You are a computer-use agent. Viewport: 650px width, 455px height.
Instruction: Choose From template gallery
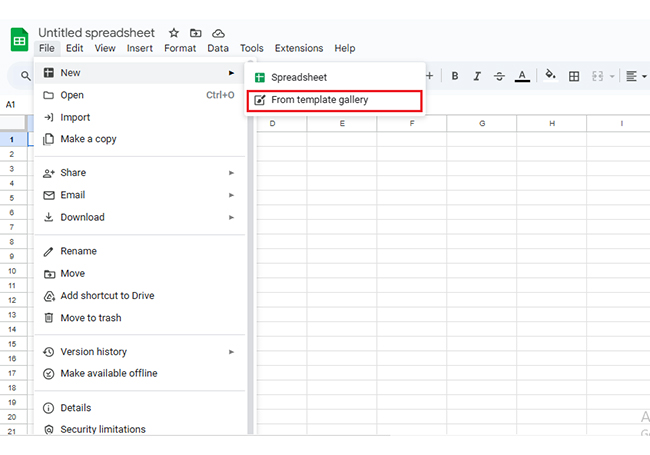click(x=334, y=100)
